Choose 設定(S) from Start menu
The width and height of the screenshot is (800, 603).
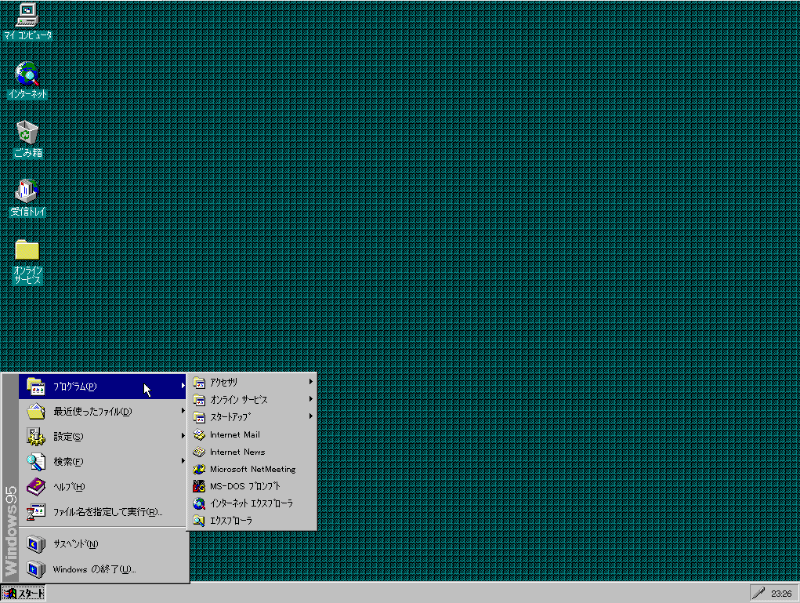point(104,436)
